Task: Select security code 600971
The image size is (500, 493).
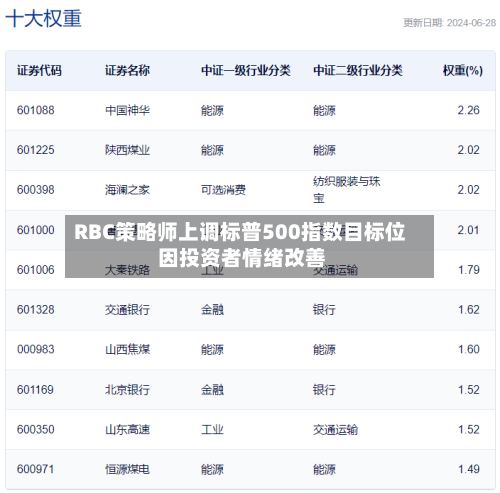Action: (35, 469)
